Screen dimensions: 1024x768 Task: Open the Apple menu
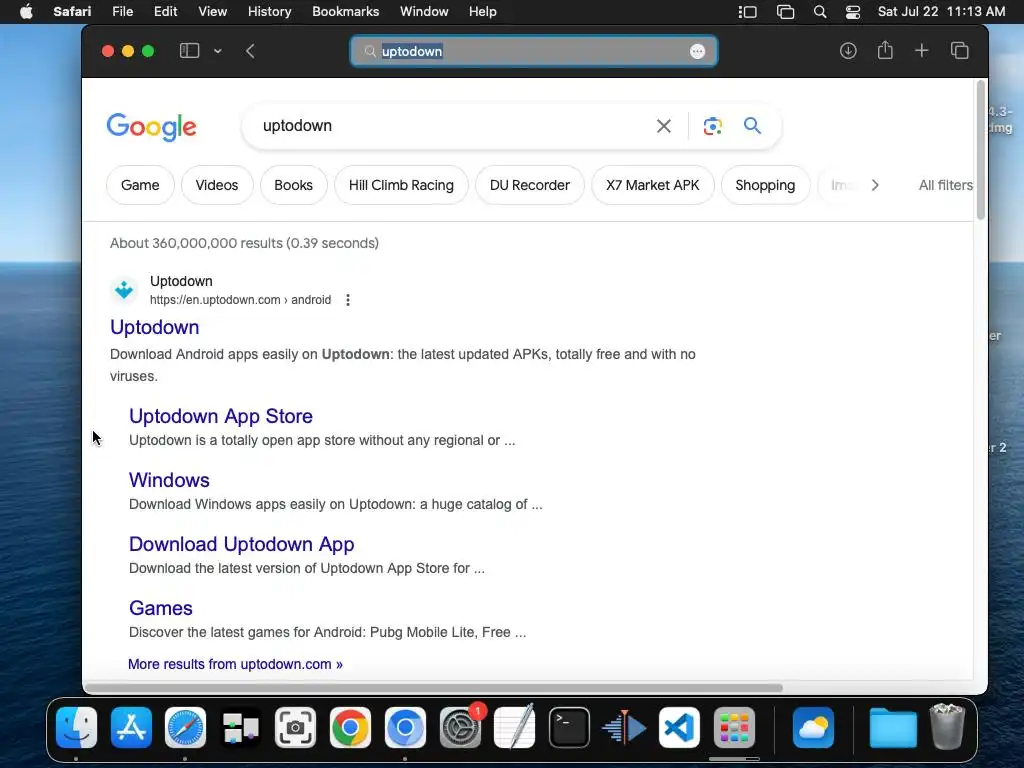pos(26,12)
